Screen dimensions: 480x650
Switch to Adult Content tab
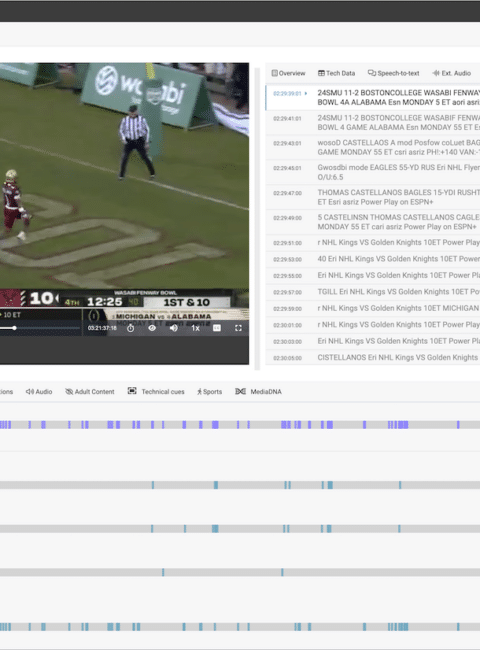(x=90, y=391)
